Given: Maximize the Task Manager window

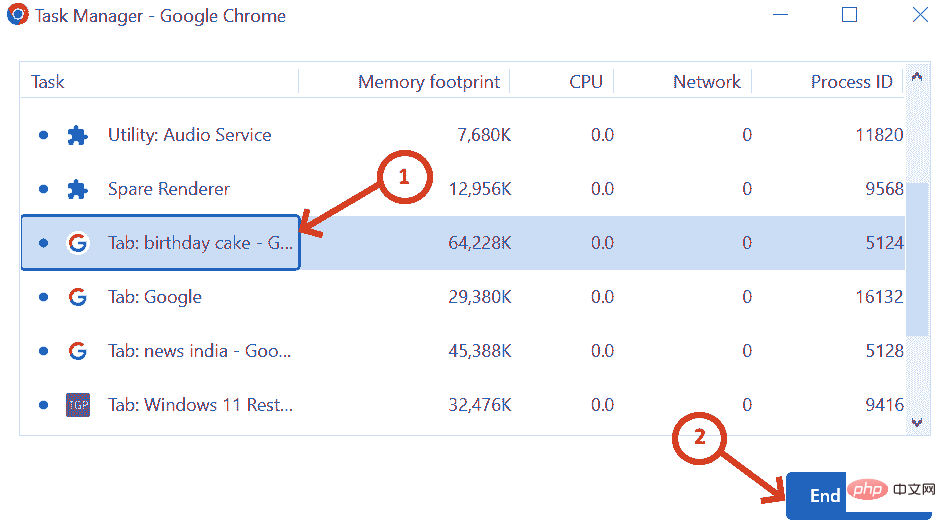Looking at the screenshot, I should [849, 15].
